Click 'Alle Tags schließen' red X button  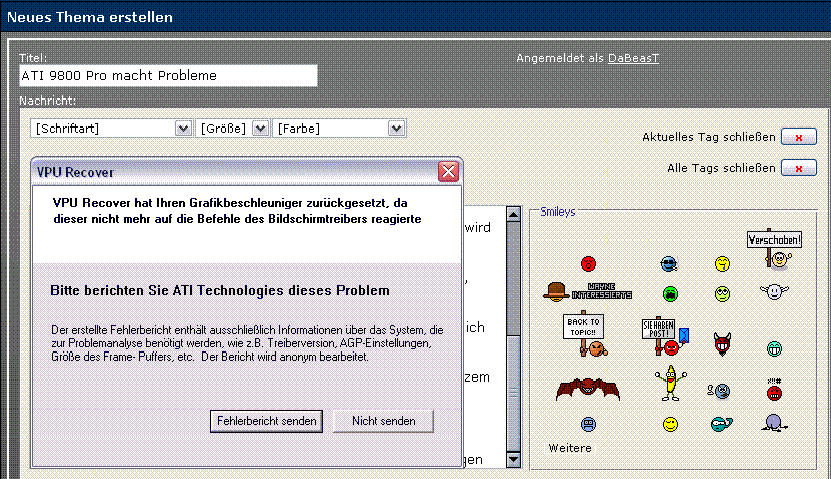799,168
